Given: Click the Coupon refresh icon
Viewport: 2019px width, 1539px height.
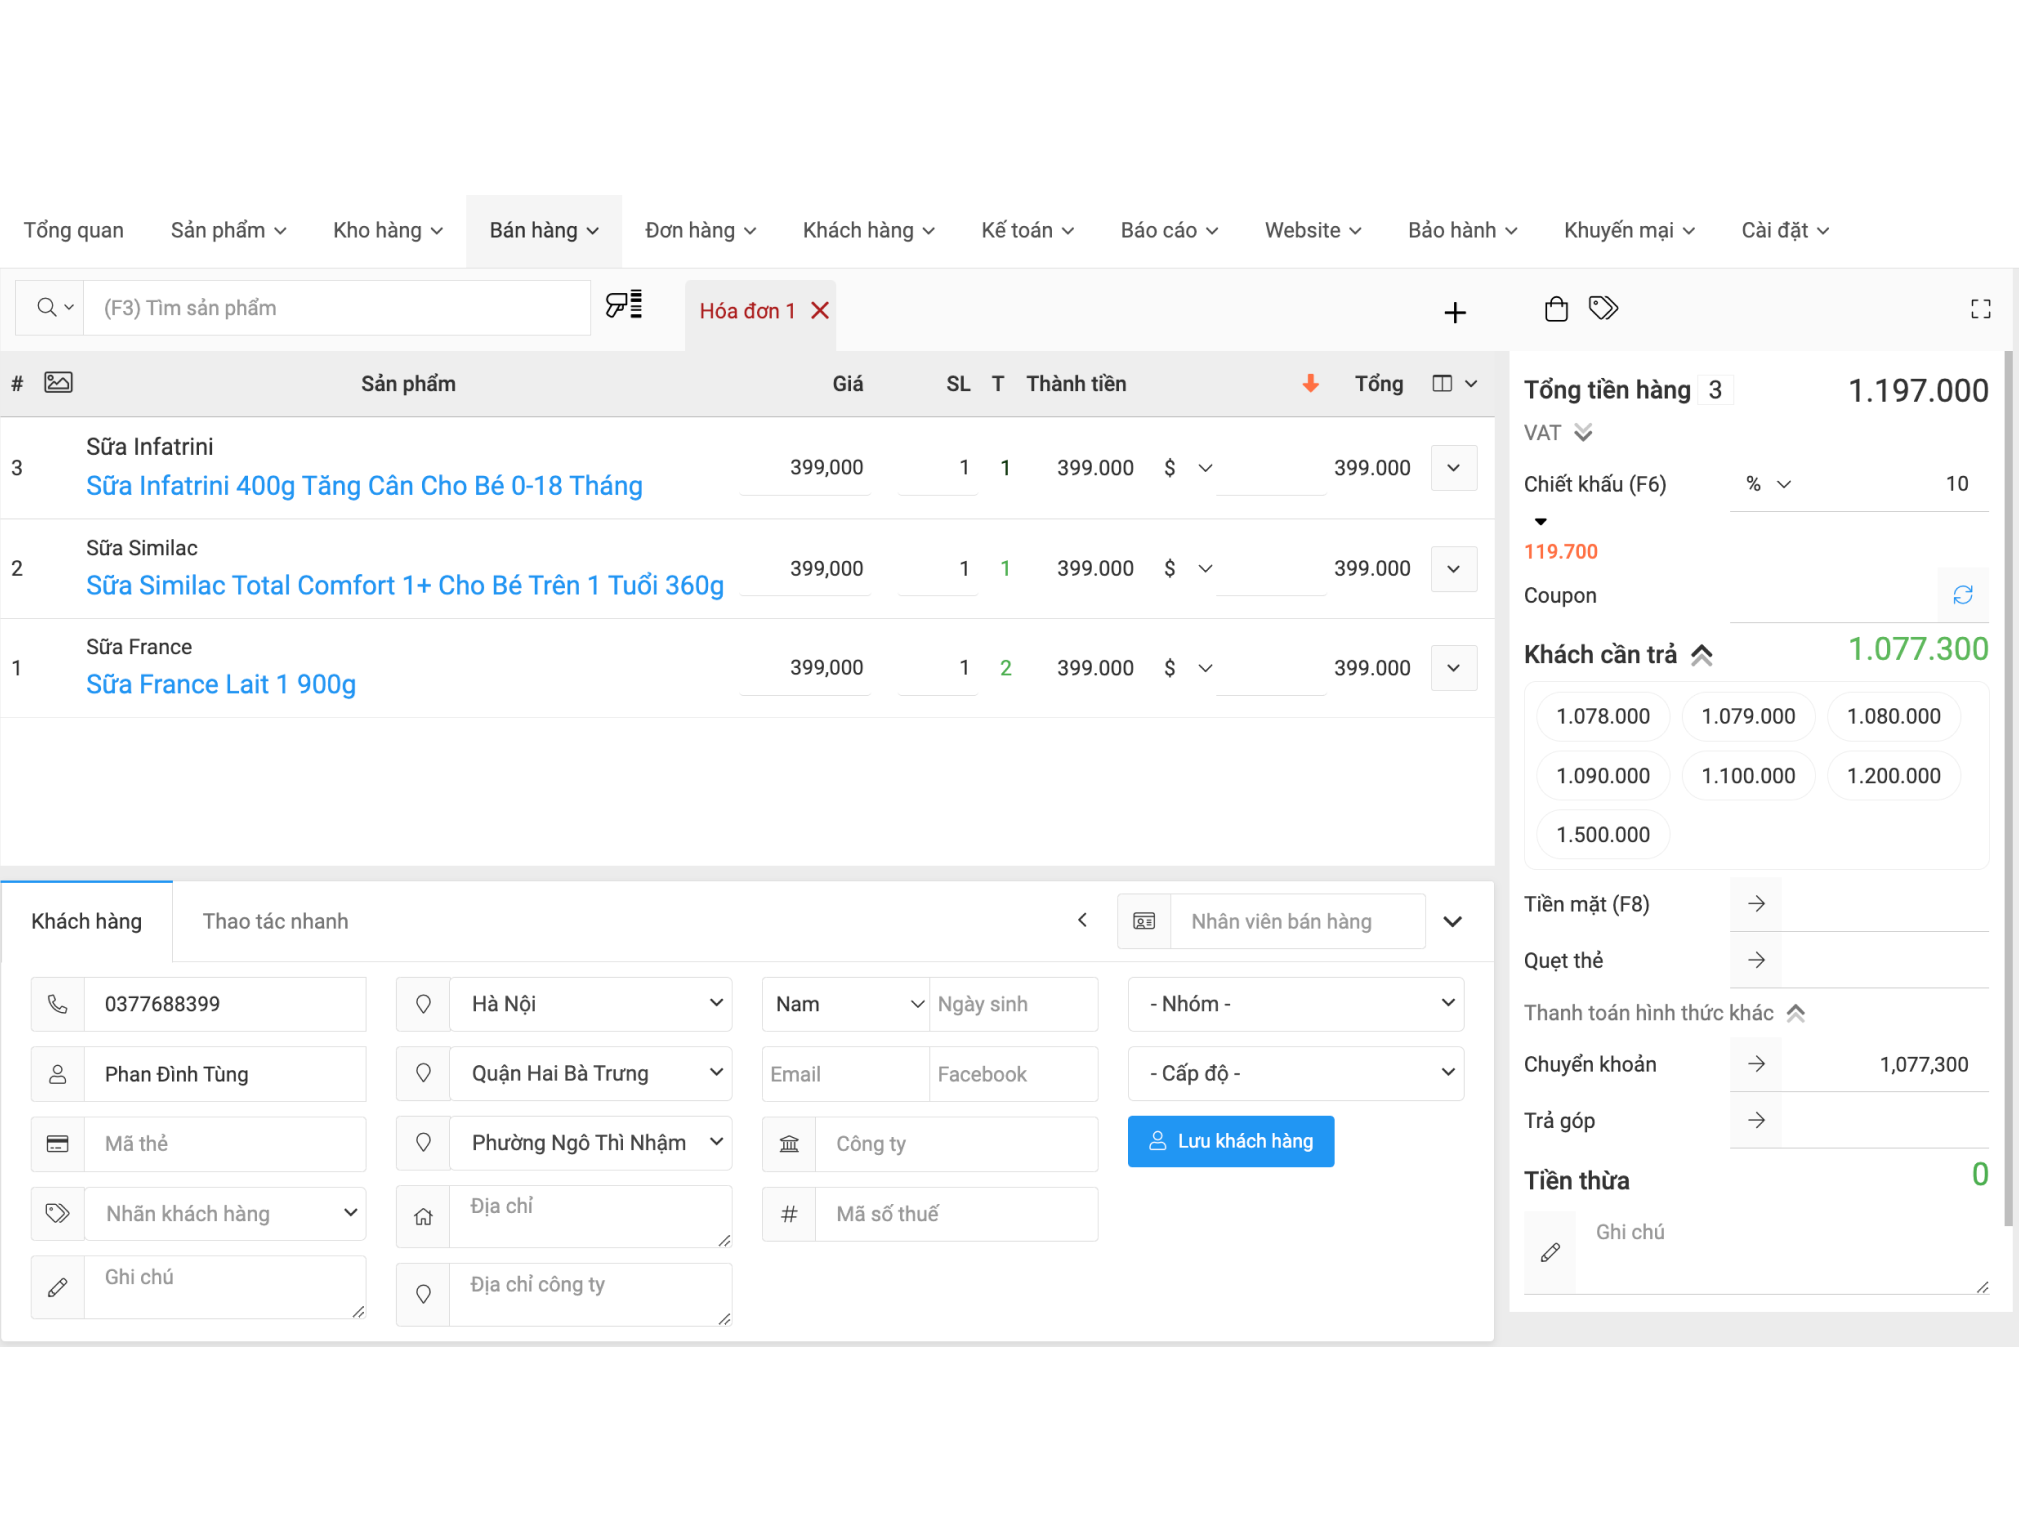Looking at the screenshot, I should click(x=1962, y=595).
